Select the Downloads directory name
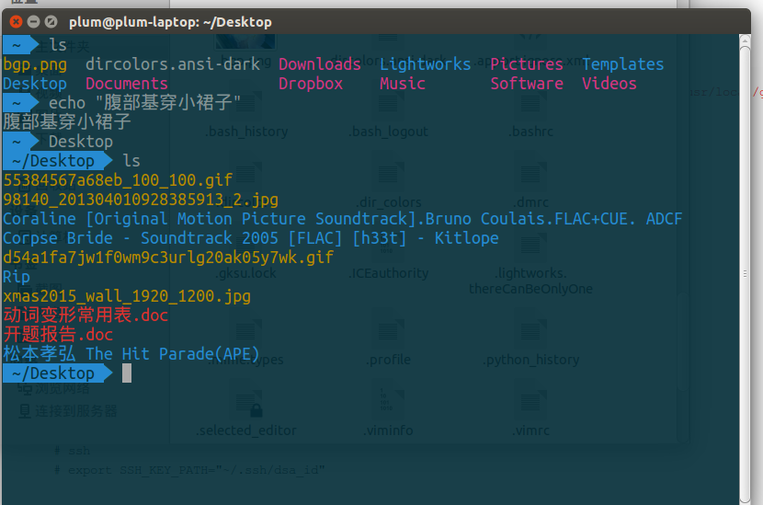The height and width of the screenshot is (505, 763). 320,64
